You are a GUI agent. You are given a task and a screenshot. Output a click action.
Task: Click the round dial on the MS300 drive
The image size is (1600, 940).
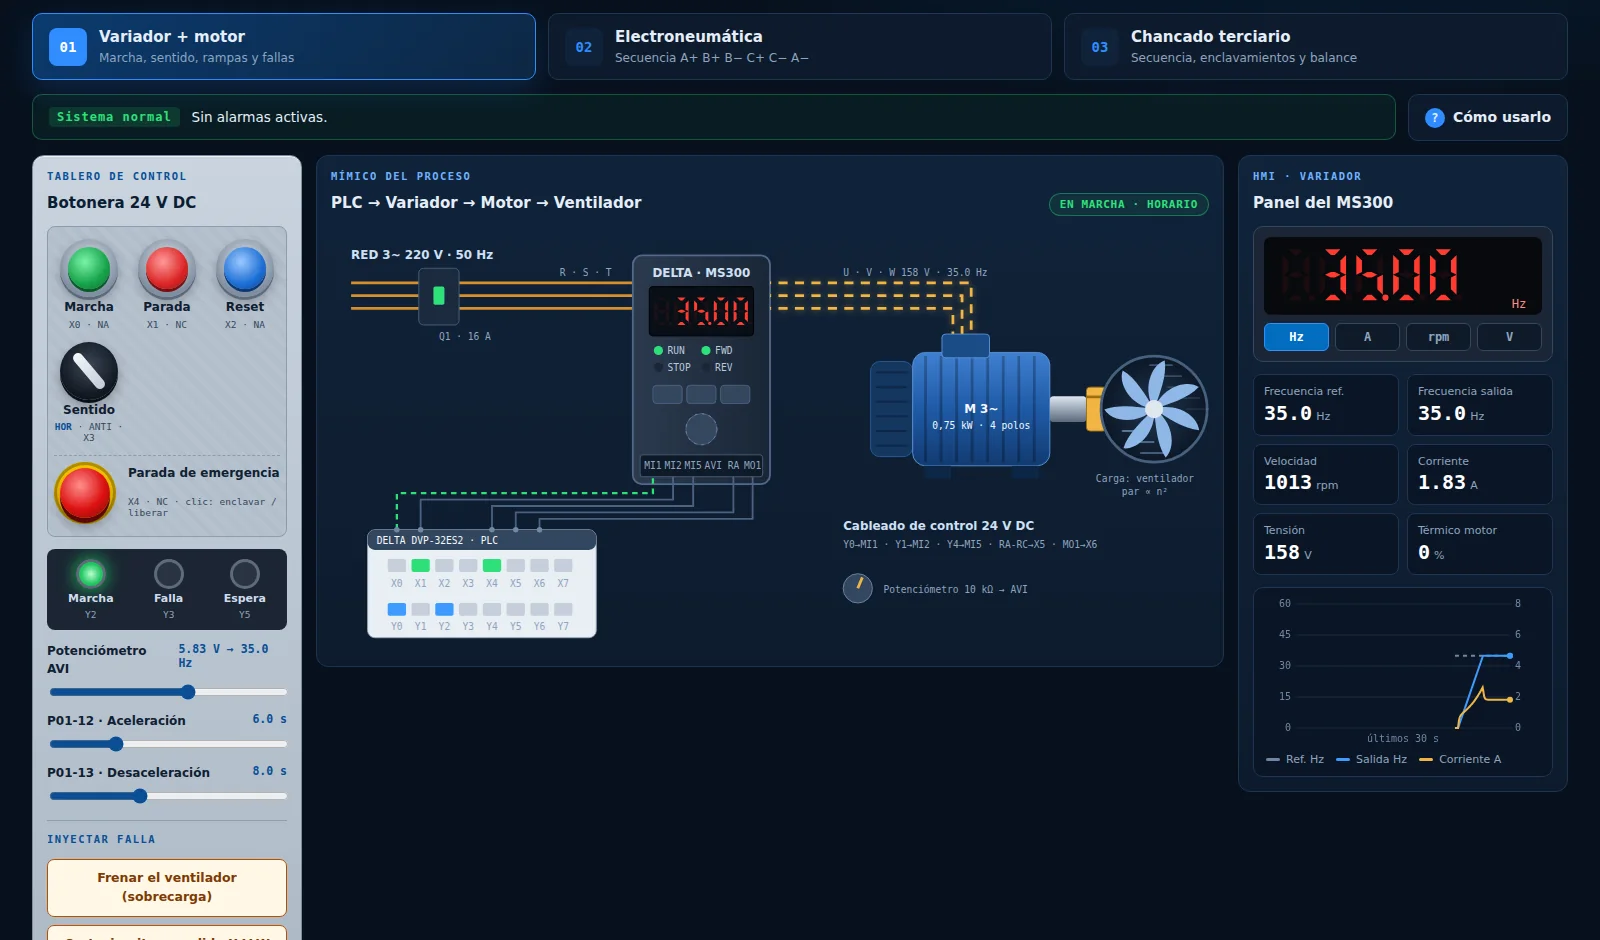click(701, 429)
